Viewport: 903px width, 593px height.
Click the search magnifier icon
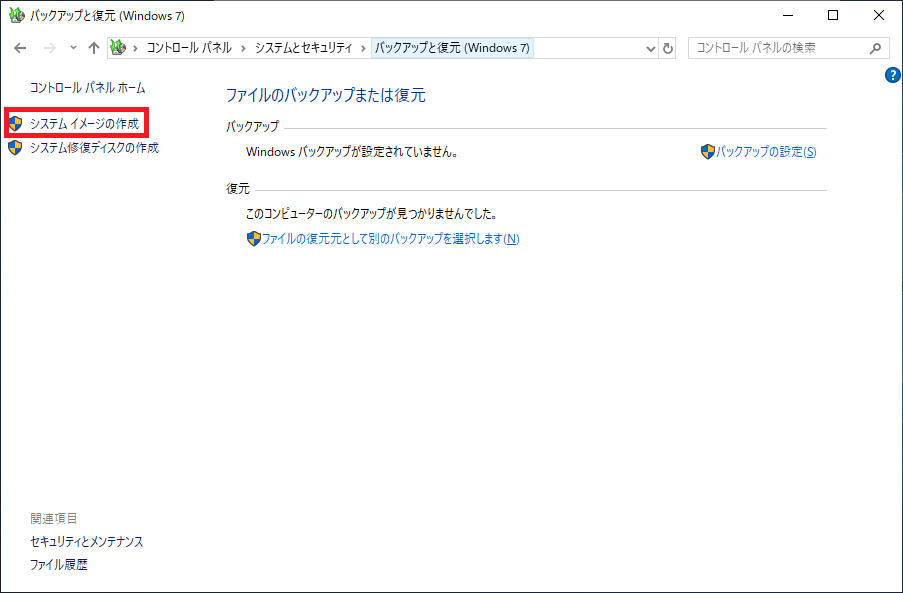875,48
